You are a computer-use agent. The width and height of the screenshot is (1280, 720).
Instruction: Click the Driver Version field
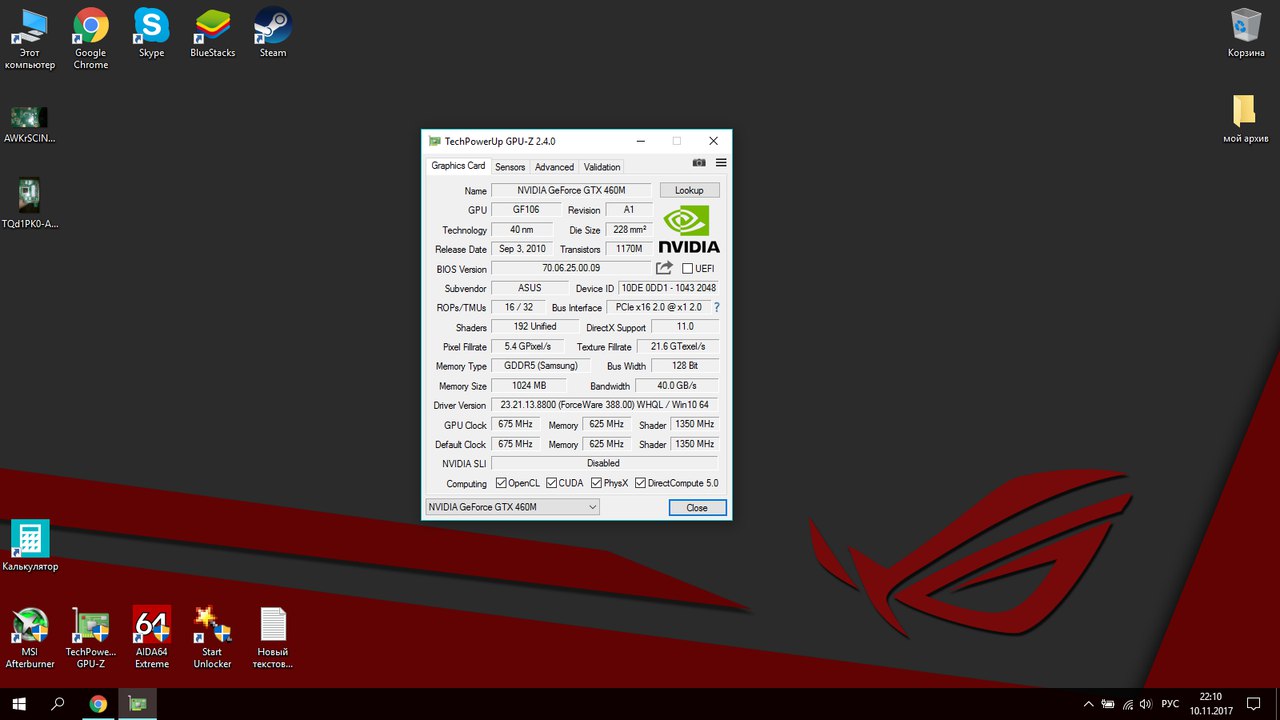(604, 405)
